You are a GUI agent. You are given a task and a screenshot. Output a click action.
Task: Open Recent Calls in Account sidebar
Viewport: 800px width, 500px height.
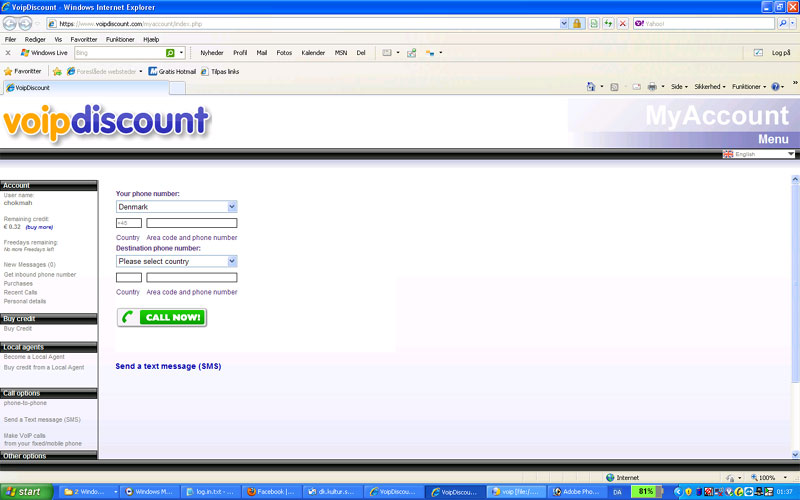20,292
